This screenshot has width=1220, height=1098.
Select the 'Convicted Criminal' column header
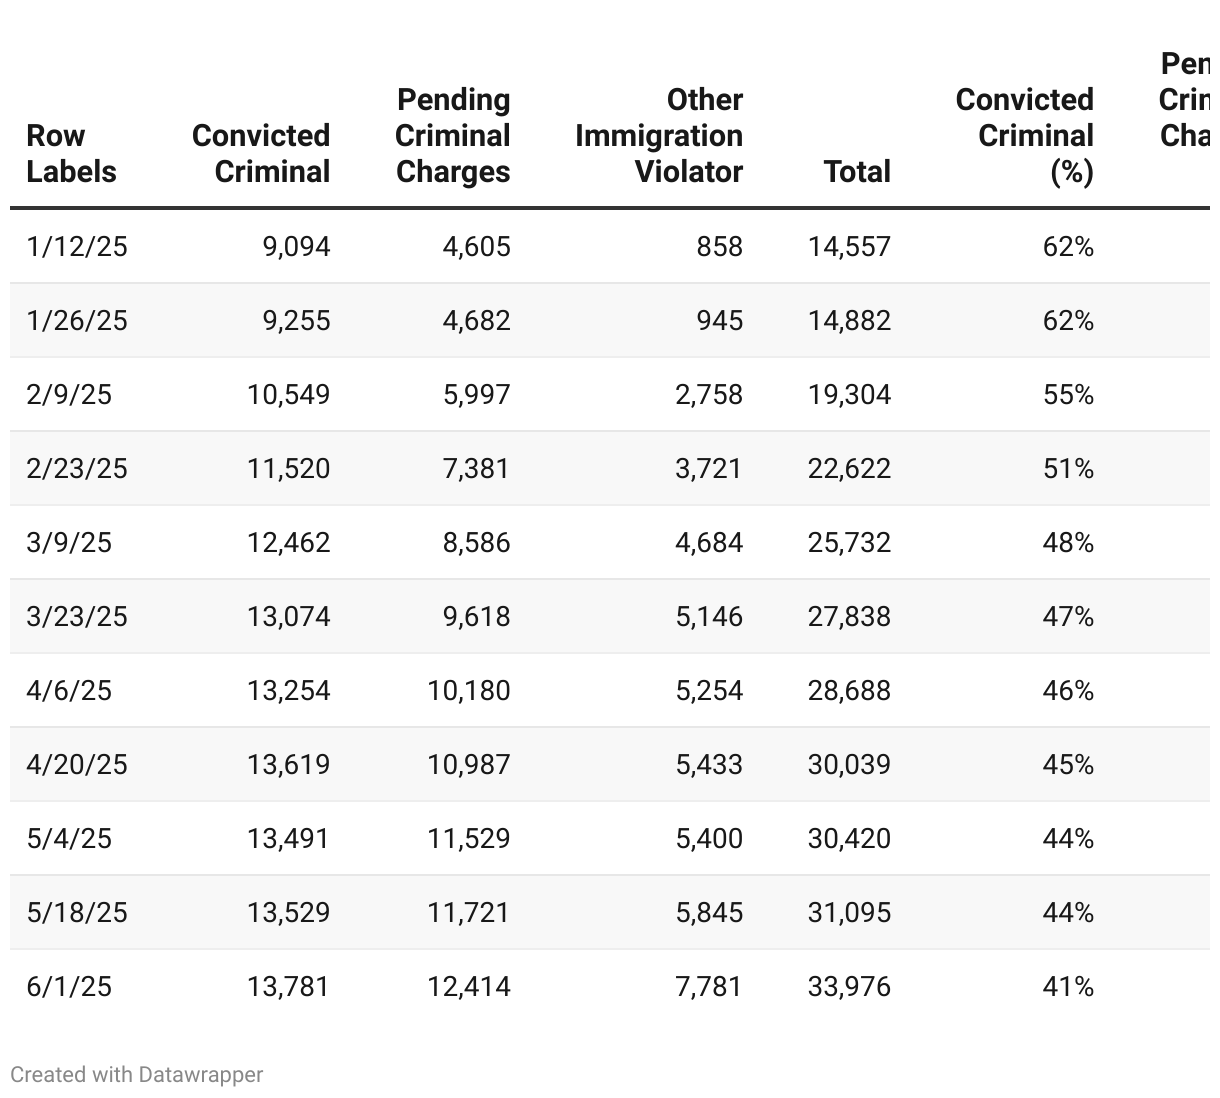click(261, 153)
